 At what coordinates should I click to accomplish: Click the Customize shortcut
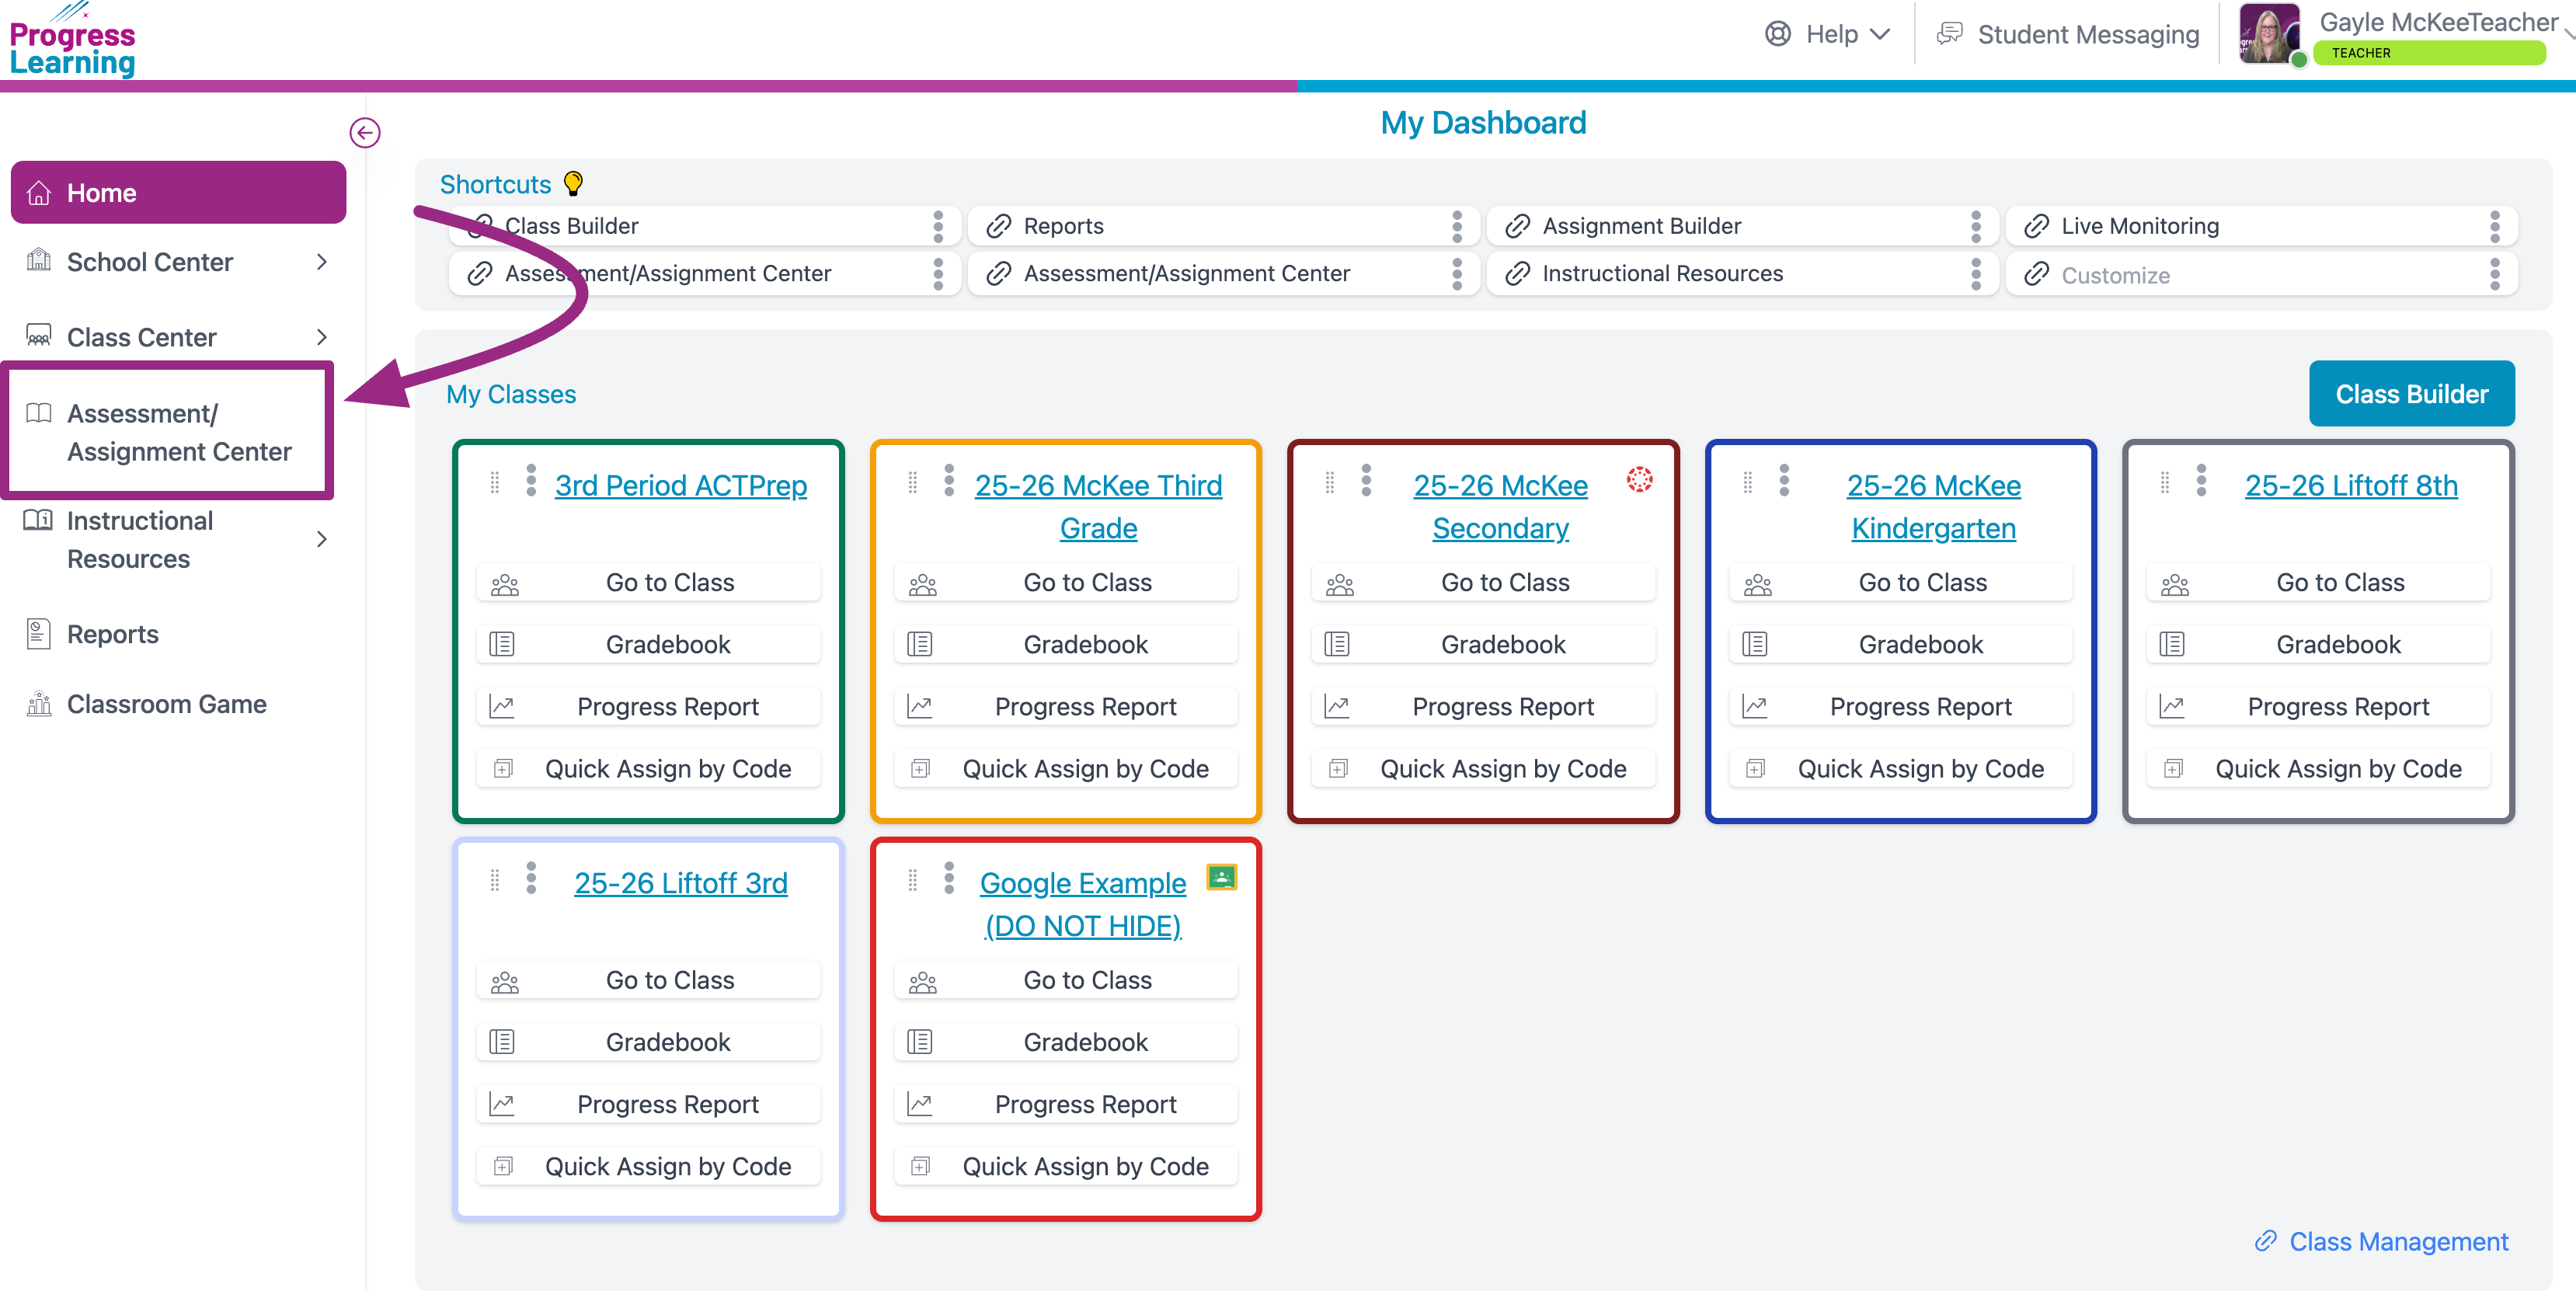click(2262, 274)
